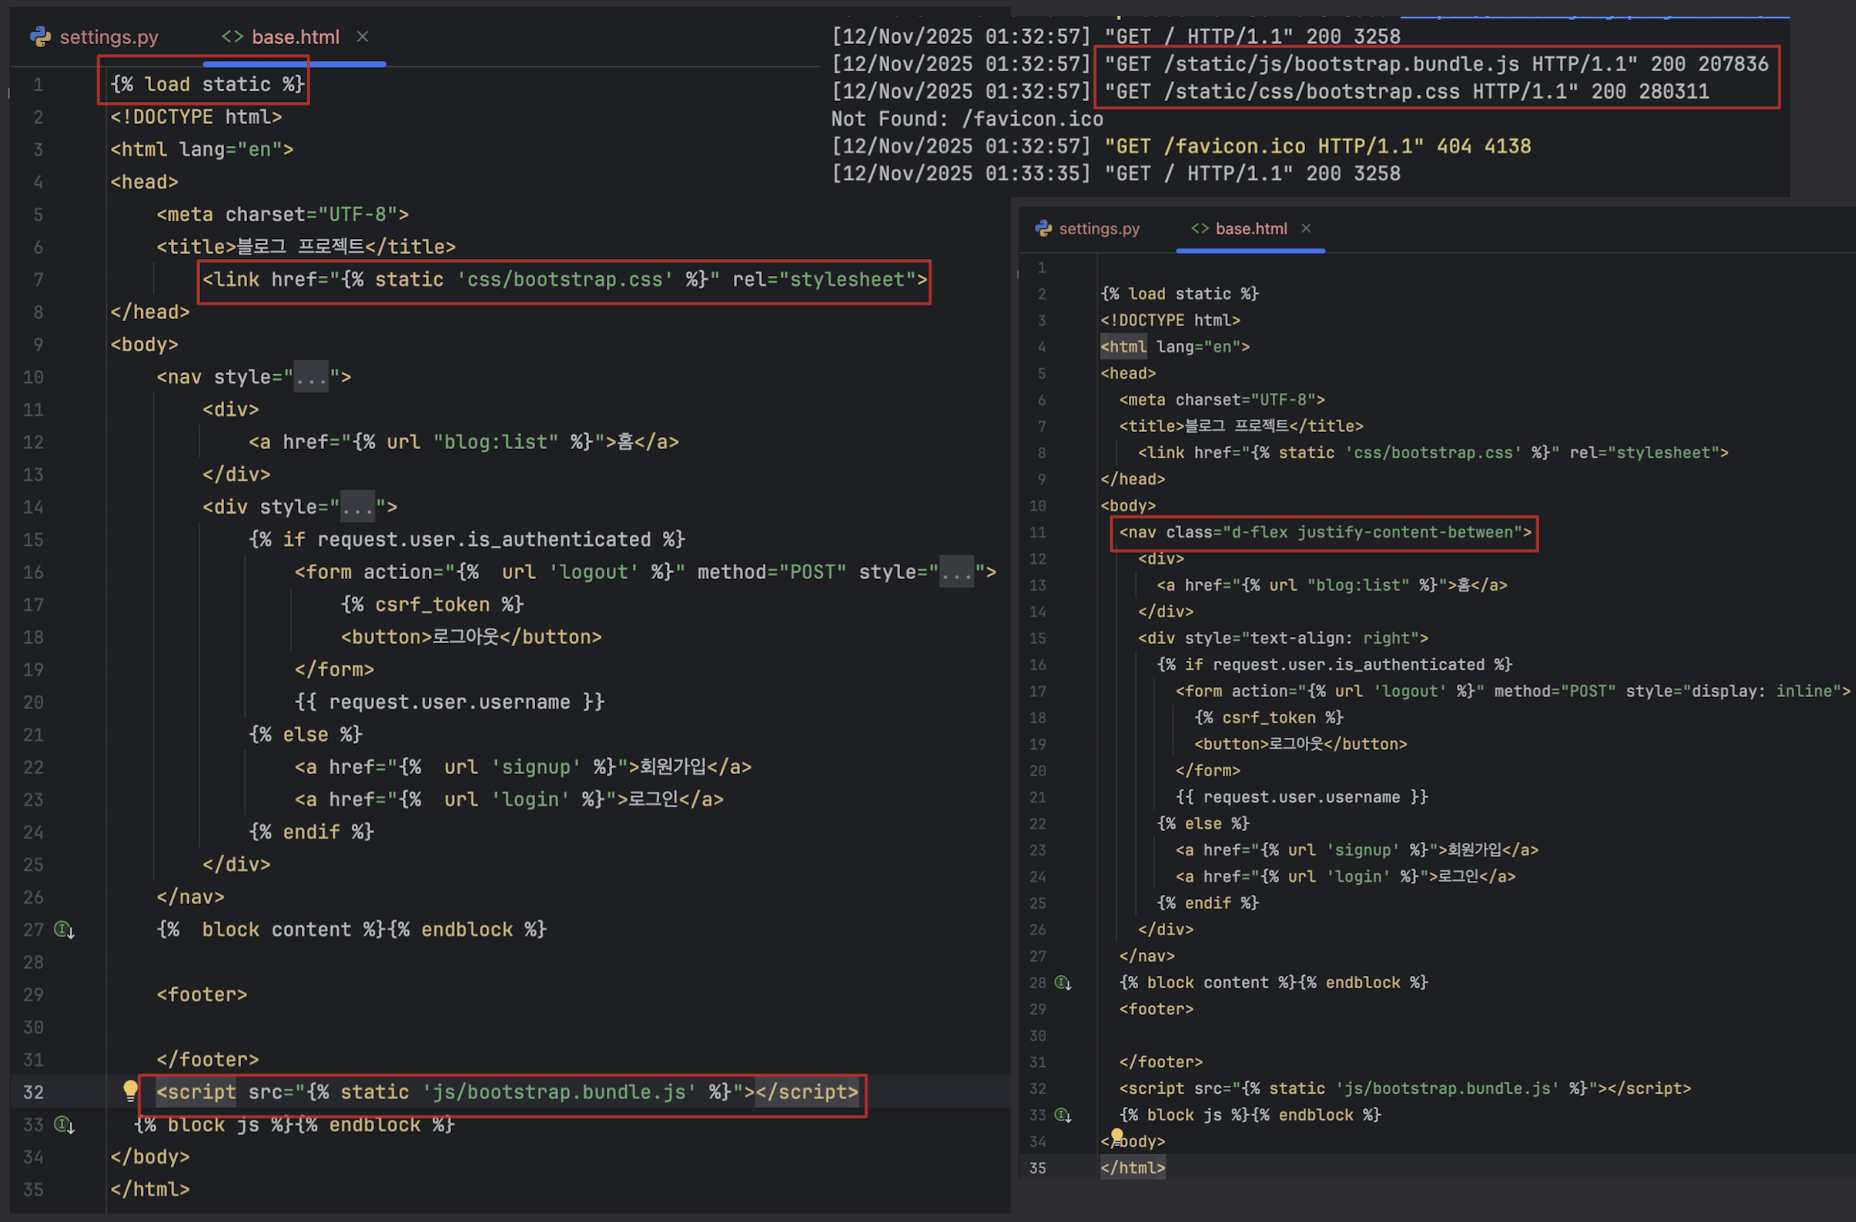Viewport: 1856px width, 1222px height.
Task: Click '{% load static %}' line in left editor
Action: (x=207, y=85)
